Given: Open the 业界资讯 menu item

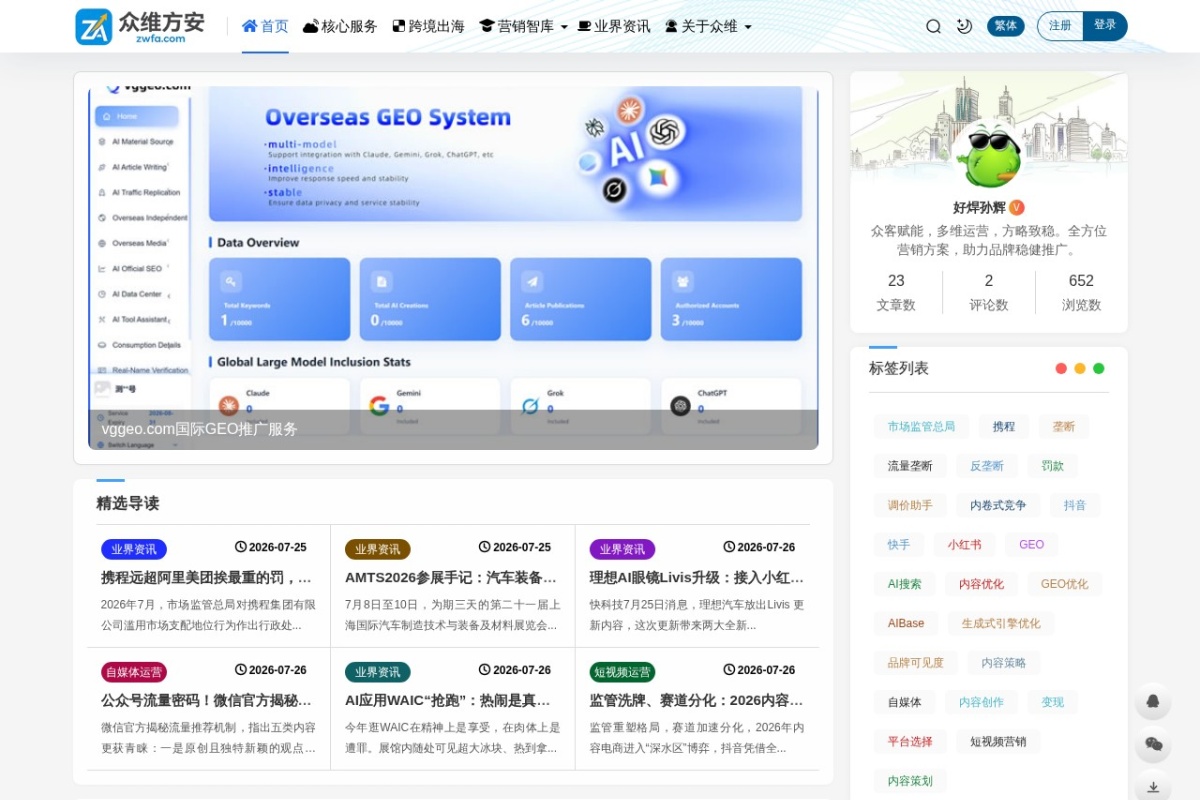Looking at the screenshot, I should (614, 27).
